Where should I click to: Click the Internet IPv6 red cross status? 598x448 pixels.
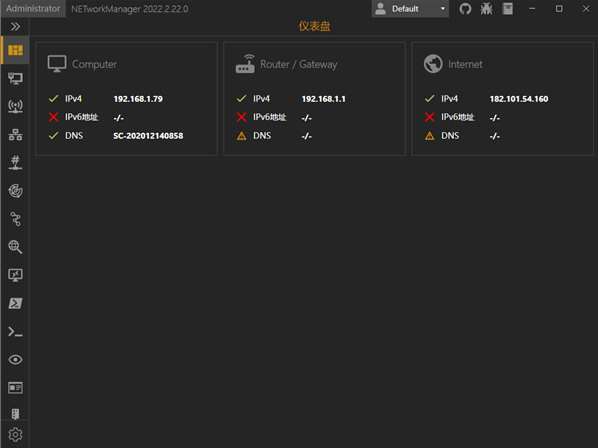click(x=429, y=117)
